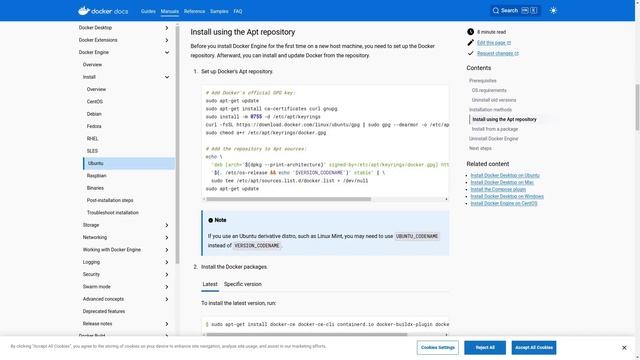Open Troubleshoot installation page

pos(113,213)
